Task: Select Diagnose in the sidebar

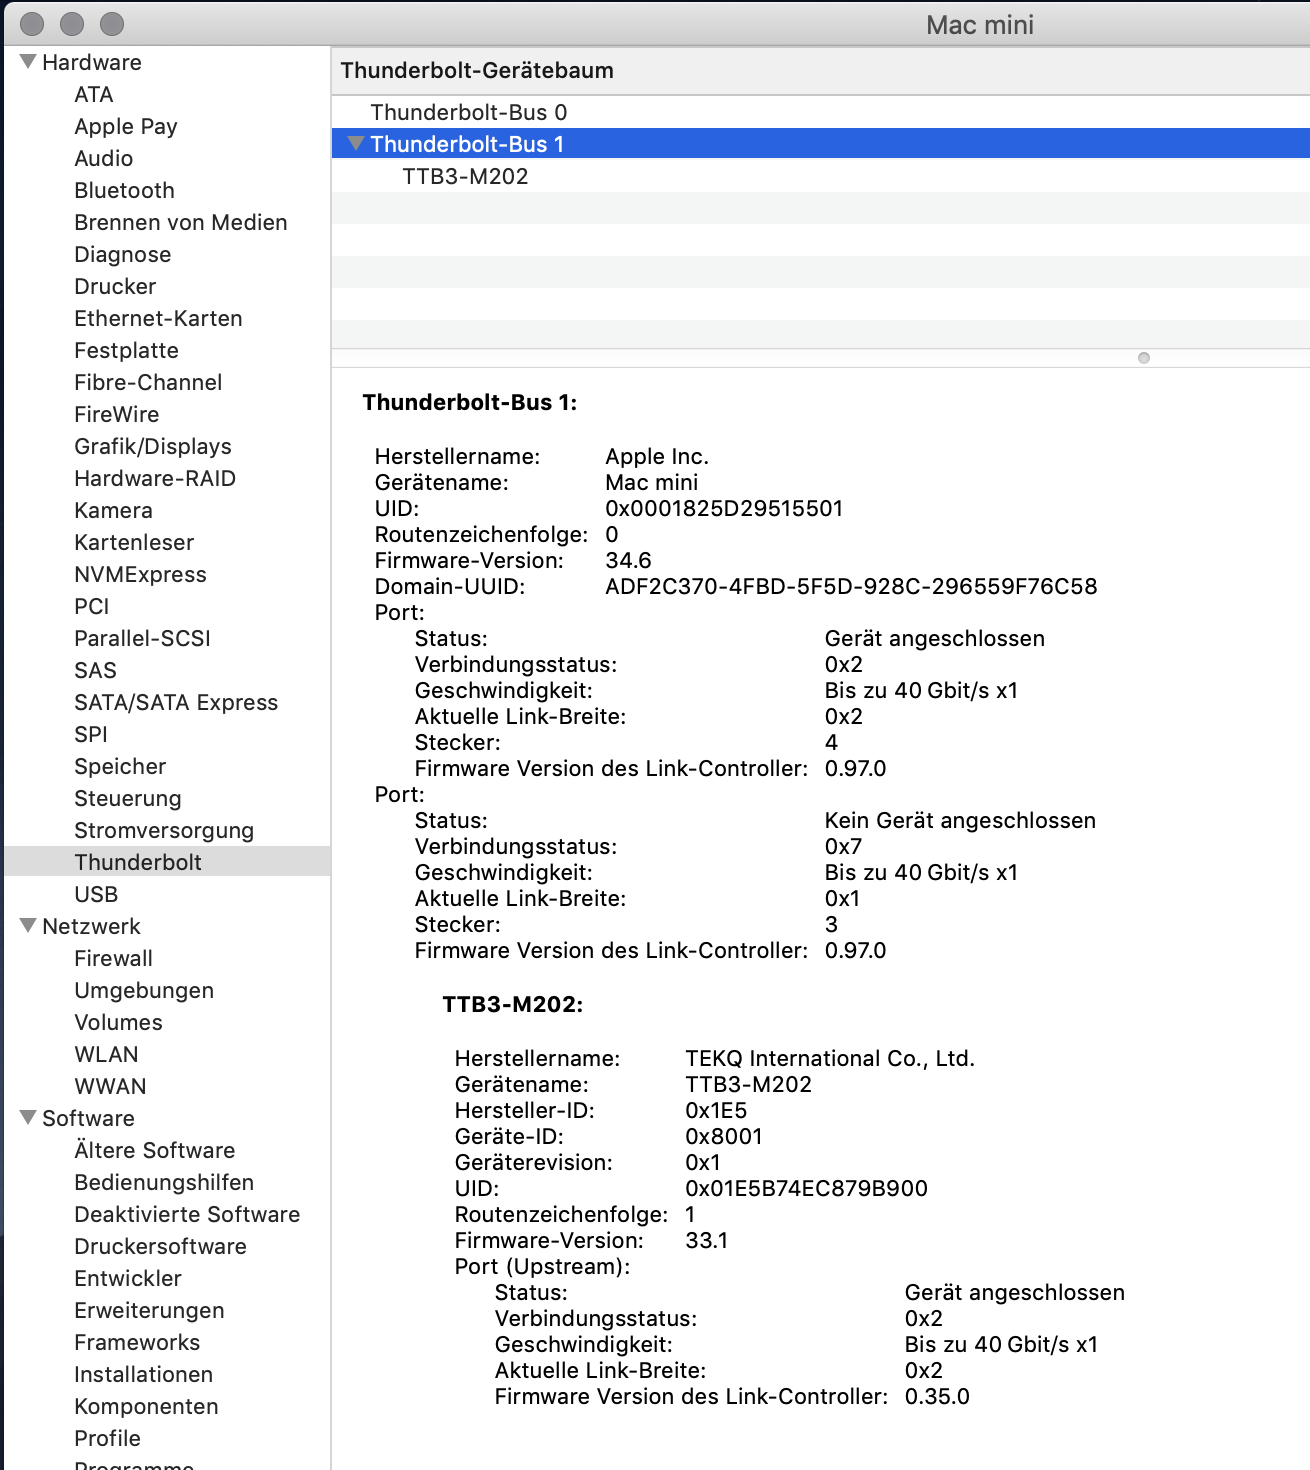Action: coord(123,254)
